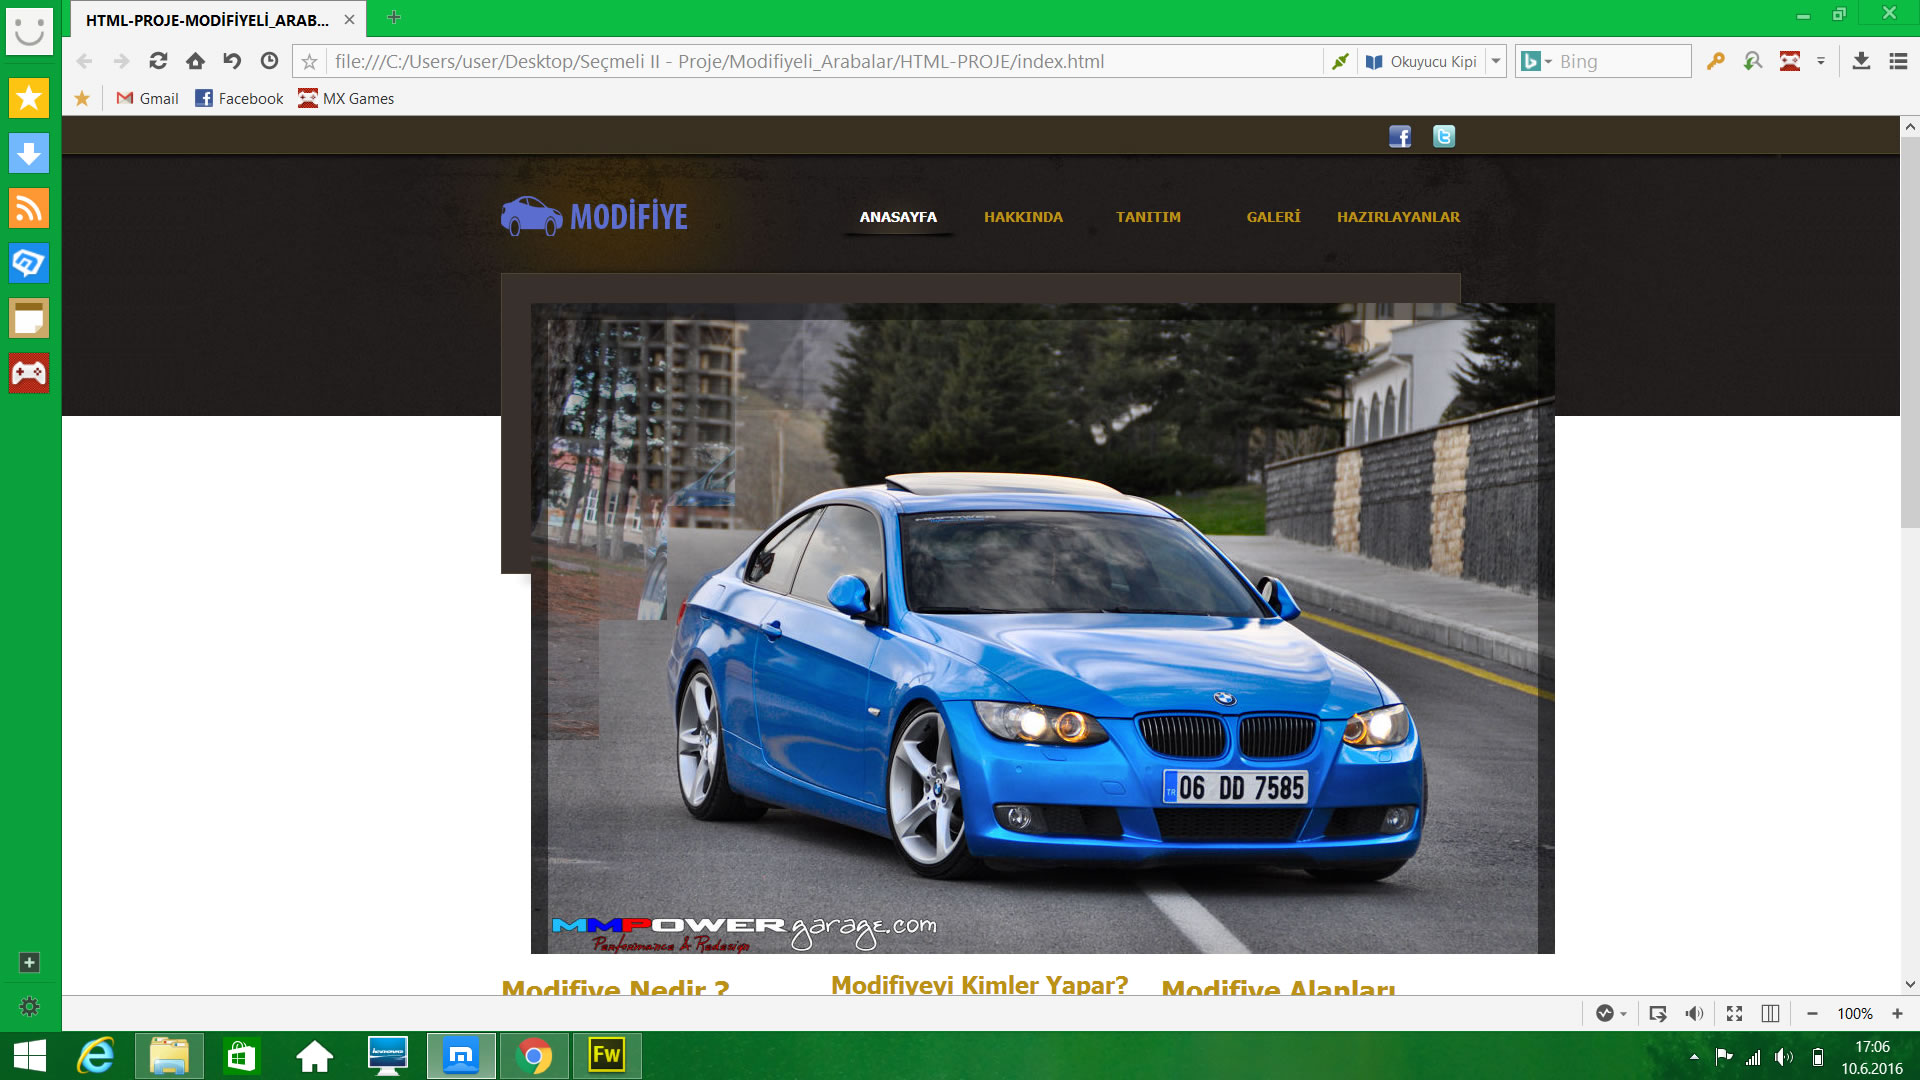
Task: Toggle Okuyucu Kipi reader mode
Action: (1421, 61)
